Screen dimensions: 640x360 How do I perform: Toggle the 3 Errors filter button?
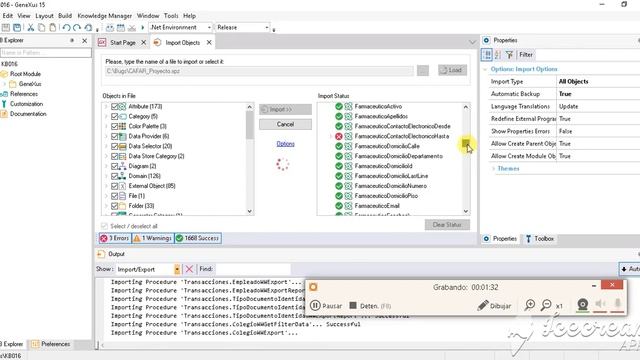115,238
